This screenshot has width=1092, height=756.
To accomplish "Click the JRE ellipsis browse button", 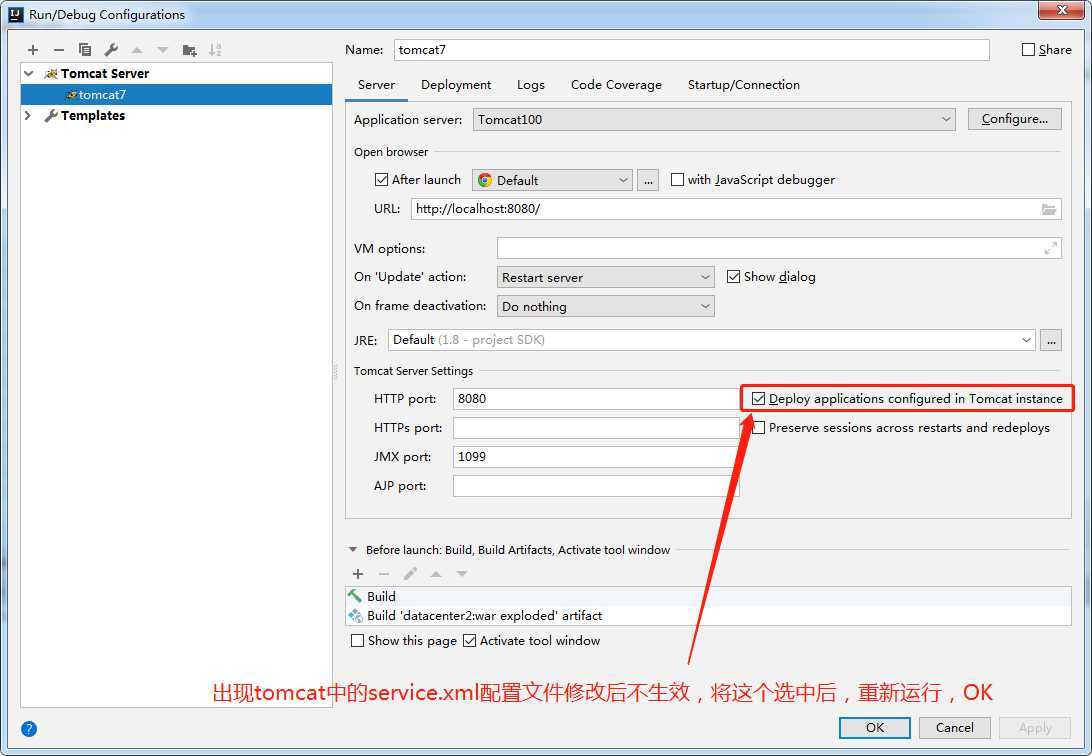I will click(x=1051, y=340).
